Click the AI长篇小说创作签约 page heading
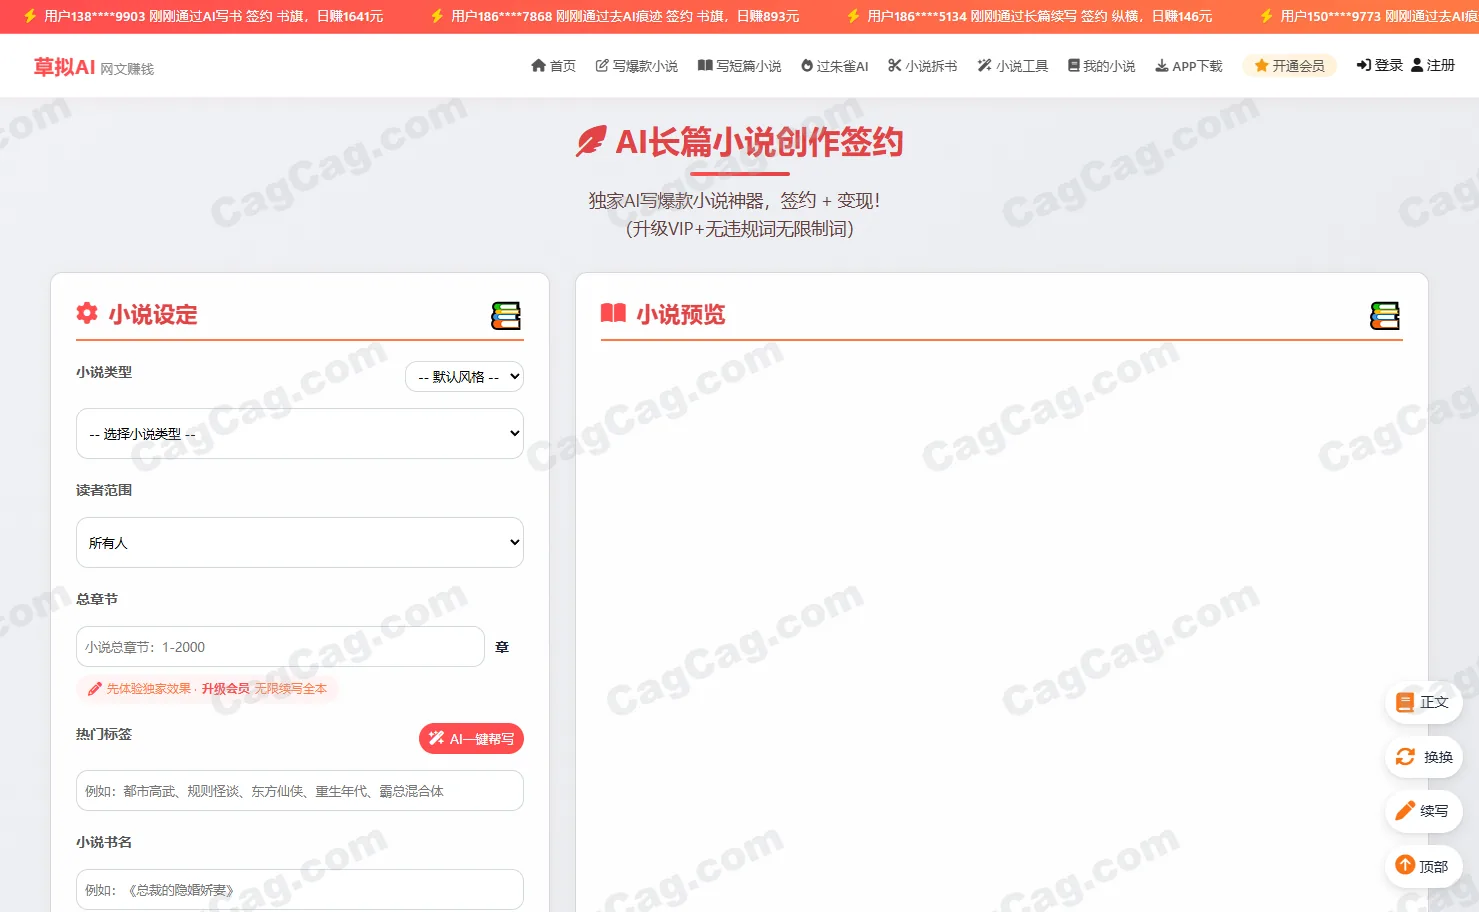 click(740, 142)
